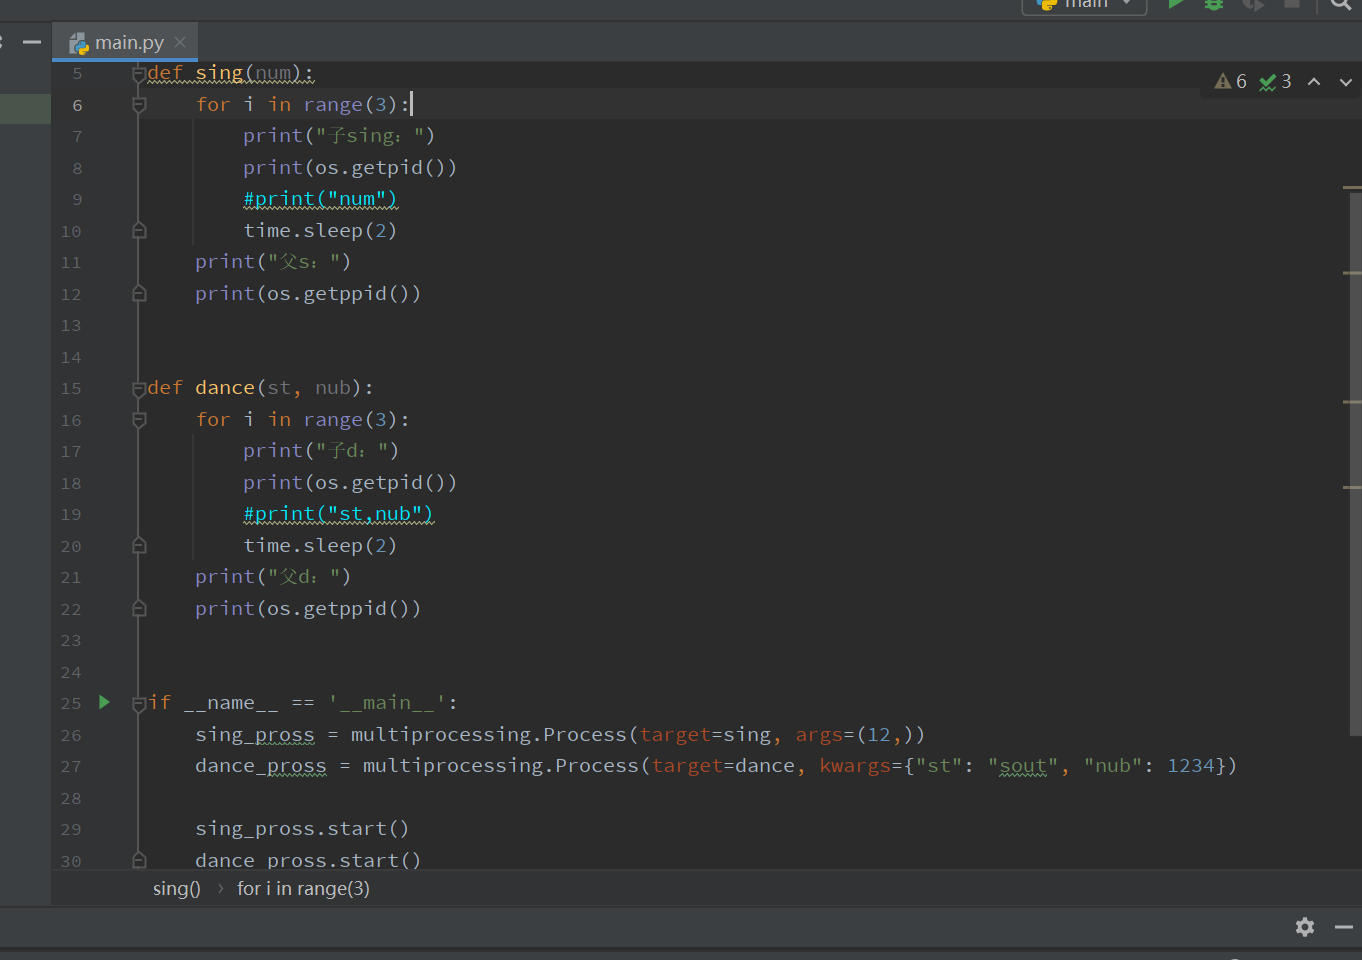Run the main configuration with the green play button

click(1177, 4)
